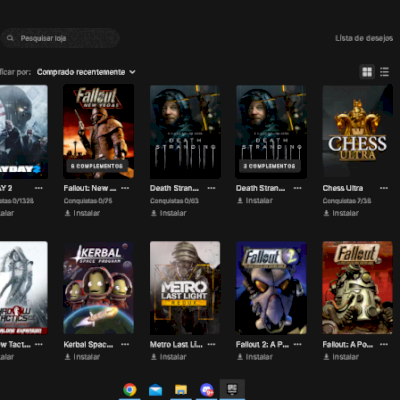Switch to list view layout

click(384, 72)
